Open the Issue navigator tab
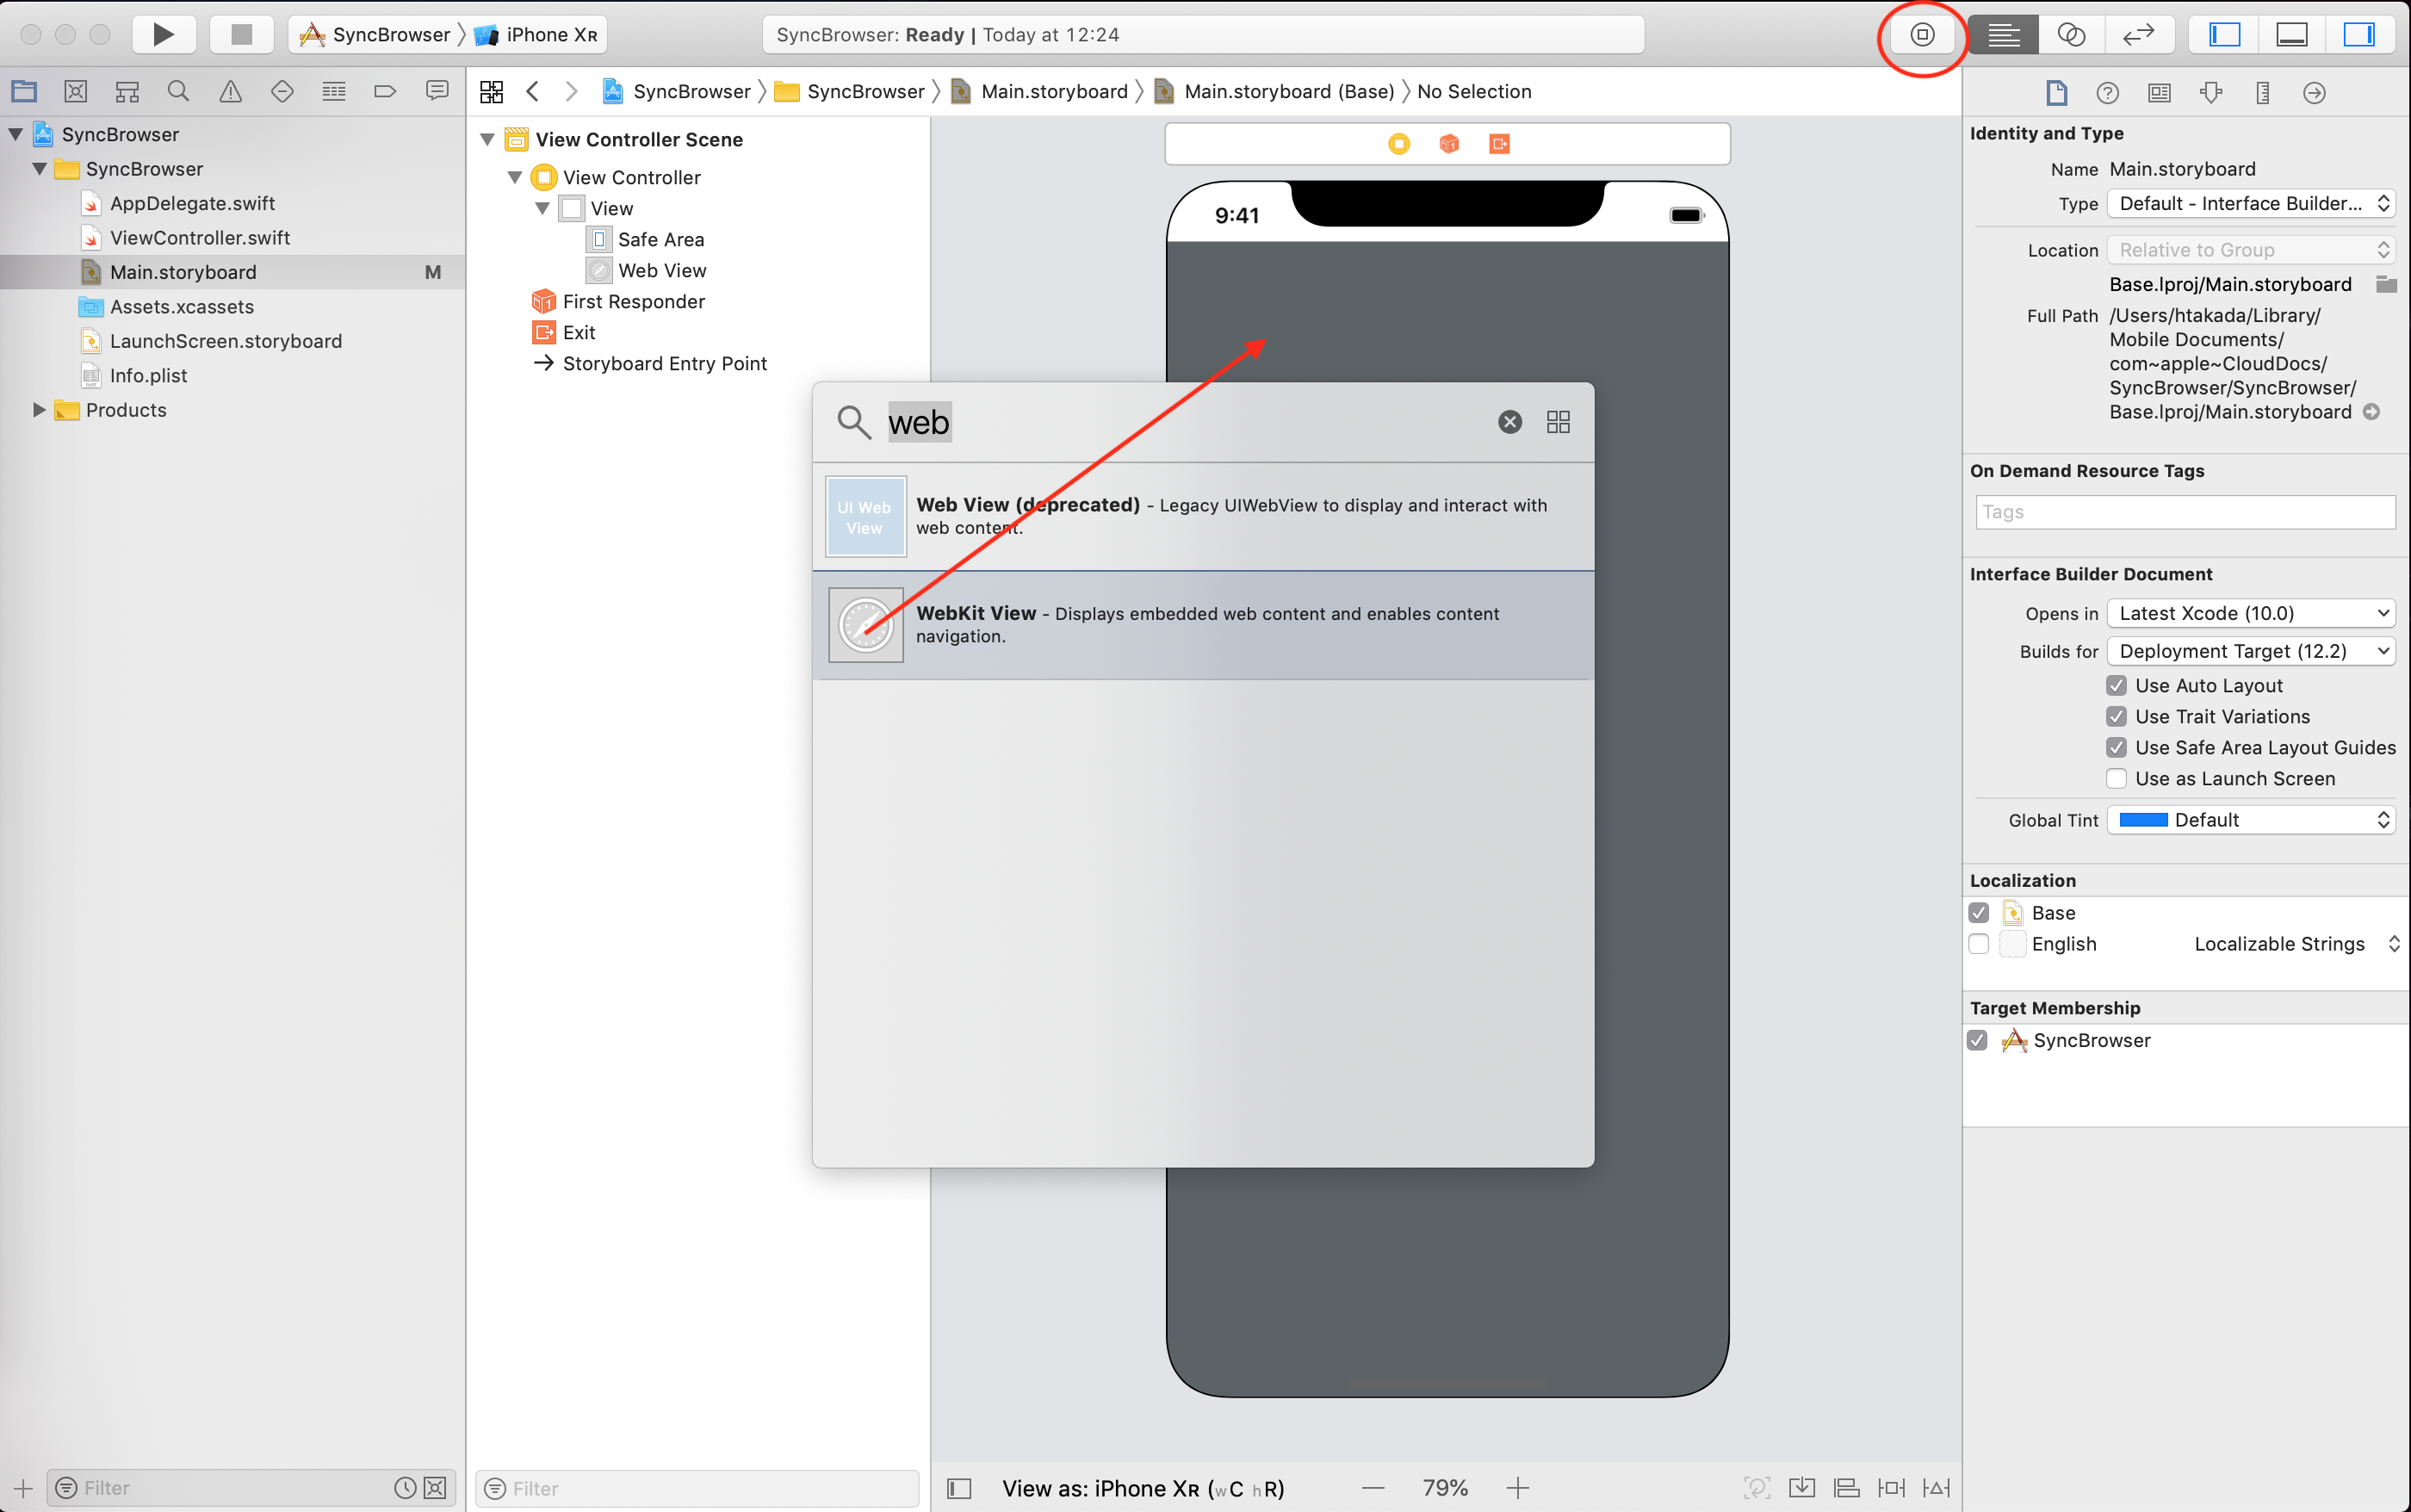The width and height of the screenshot is (2411, 1512). coord(230,91)
